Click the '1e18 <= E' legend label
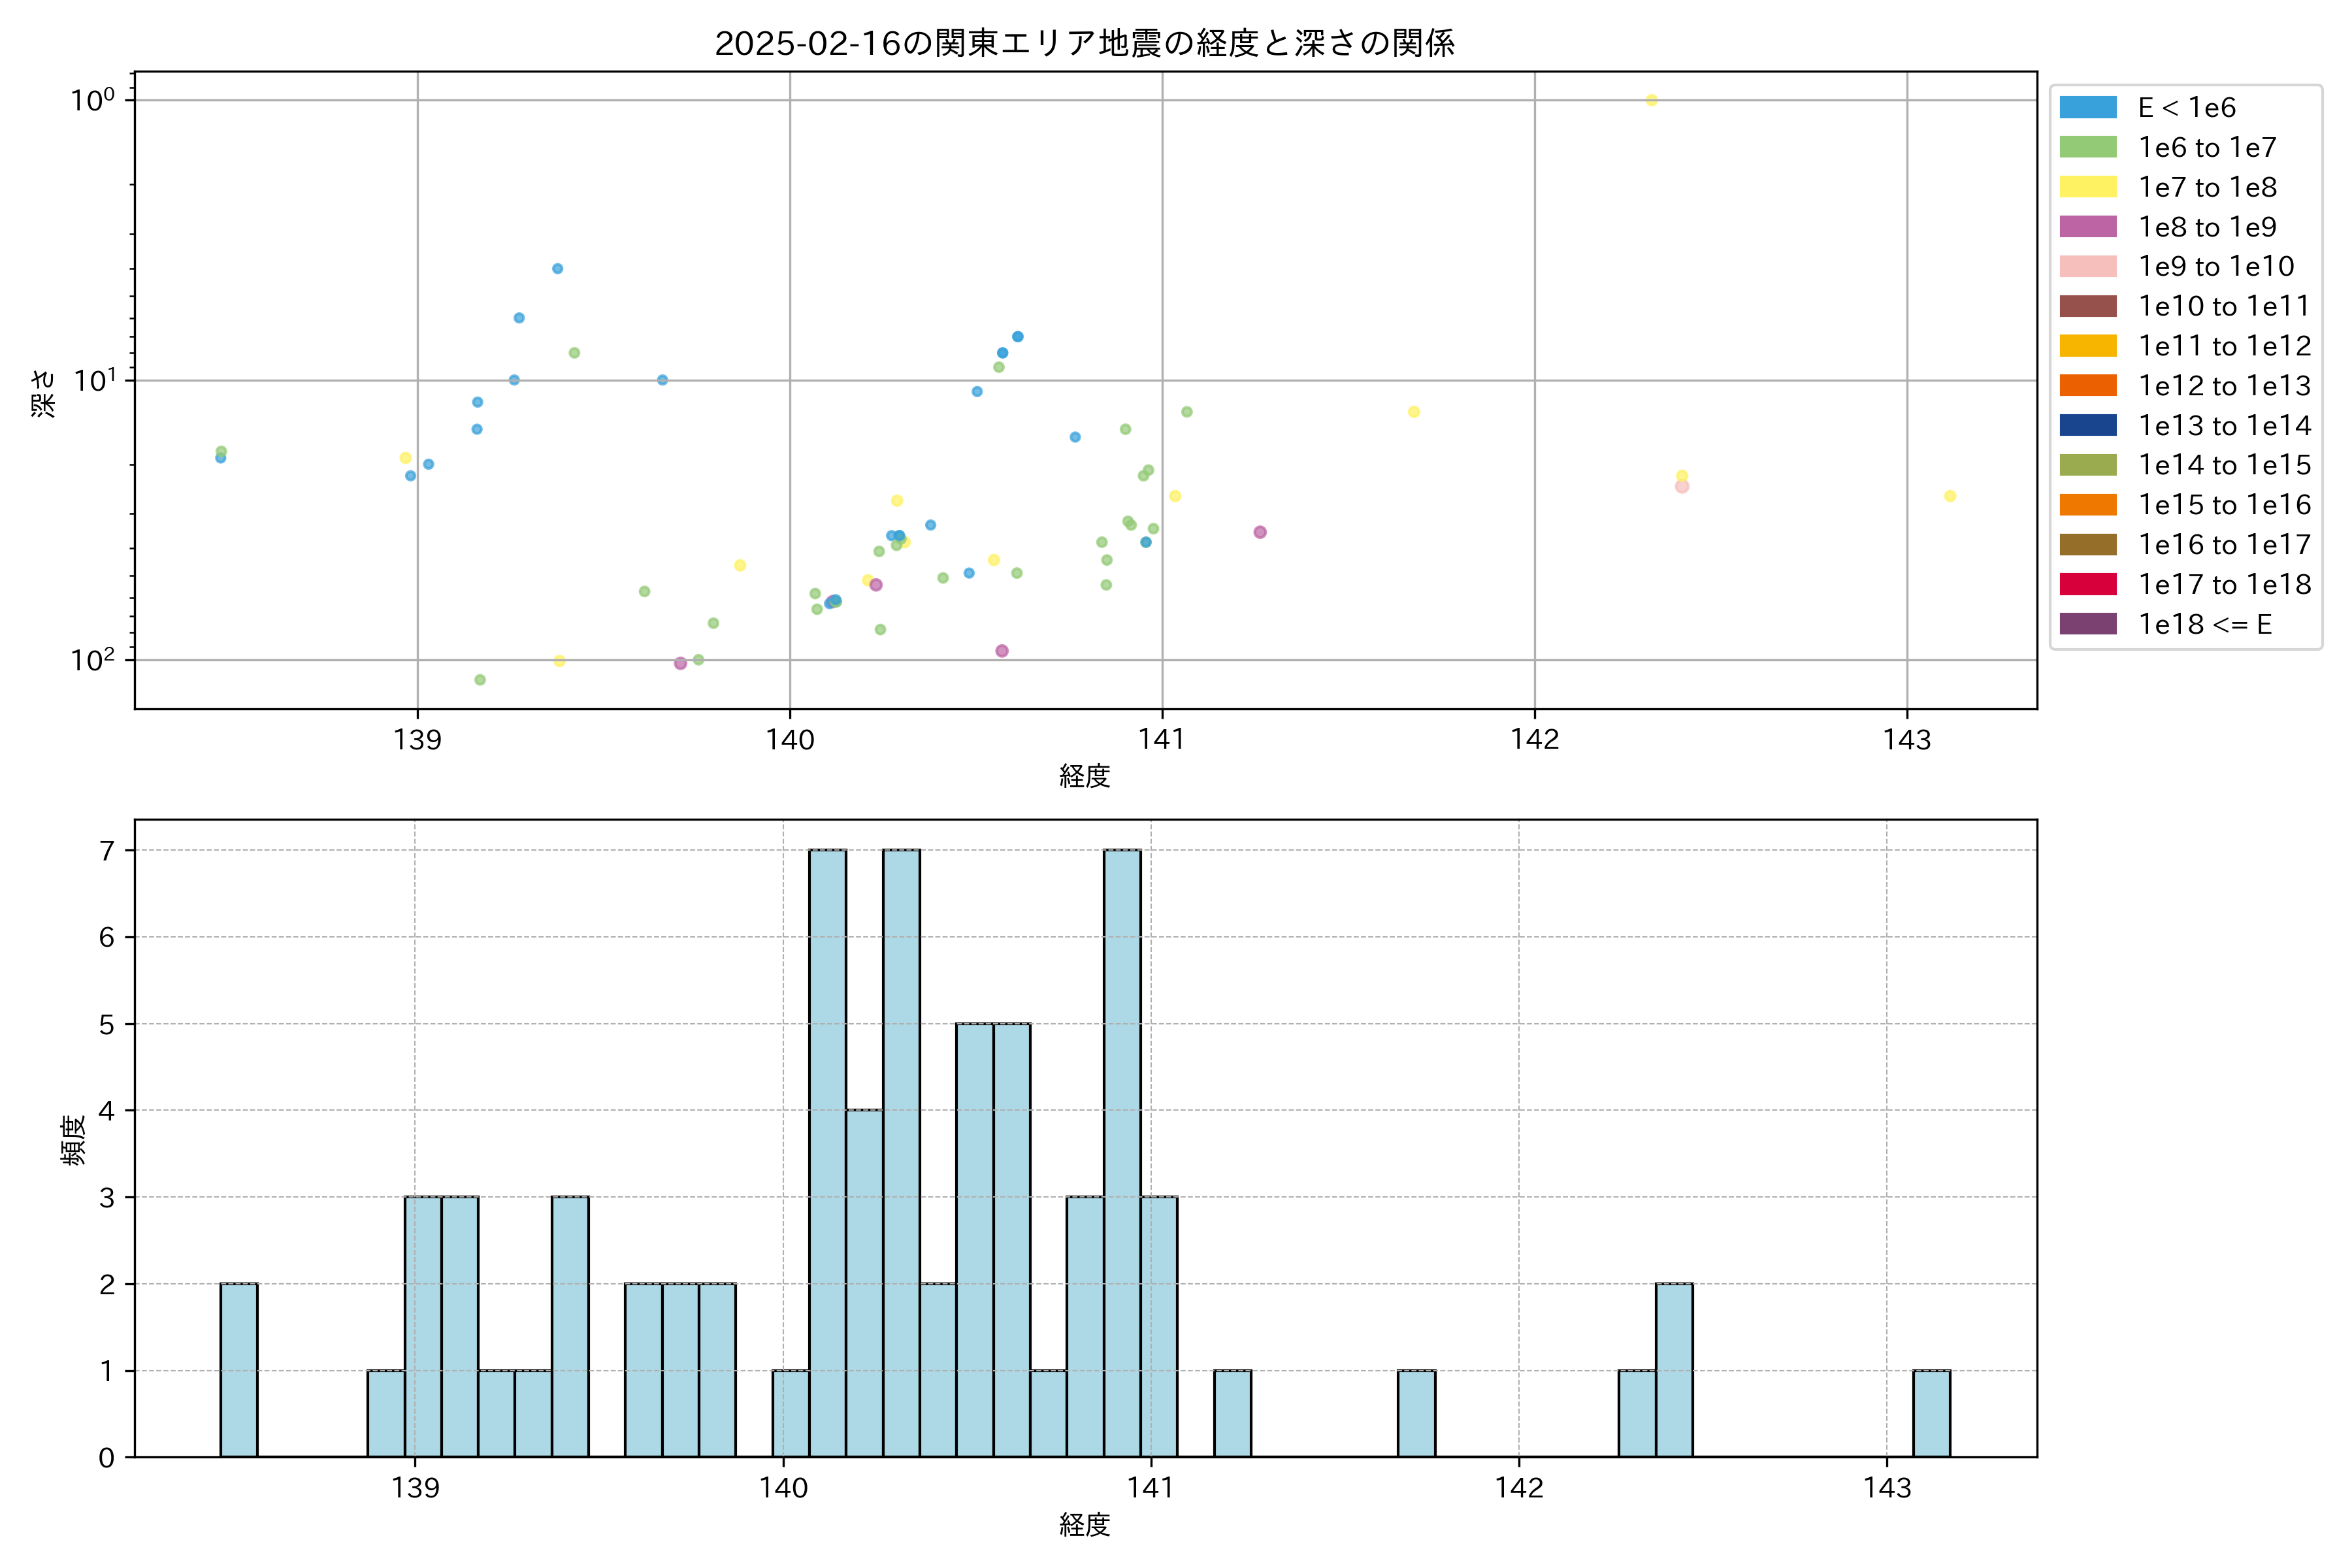The width and height of the screenshot is (2352, 1568). pyautogui.click(x=2205, y=625)
